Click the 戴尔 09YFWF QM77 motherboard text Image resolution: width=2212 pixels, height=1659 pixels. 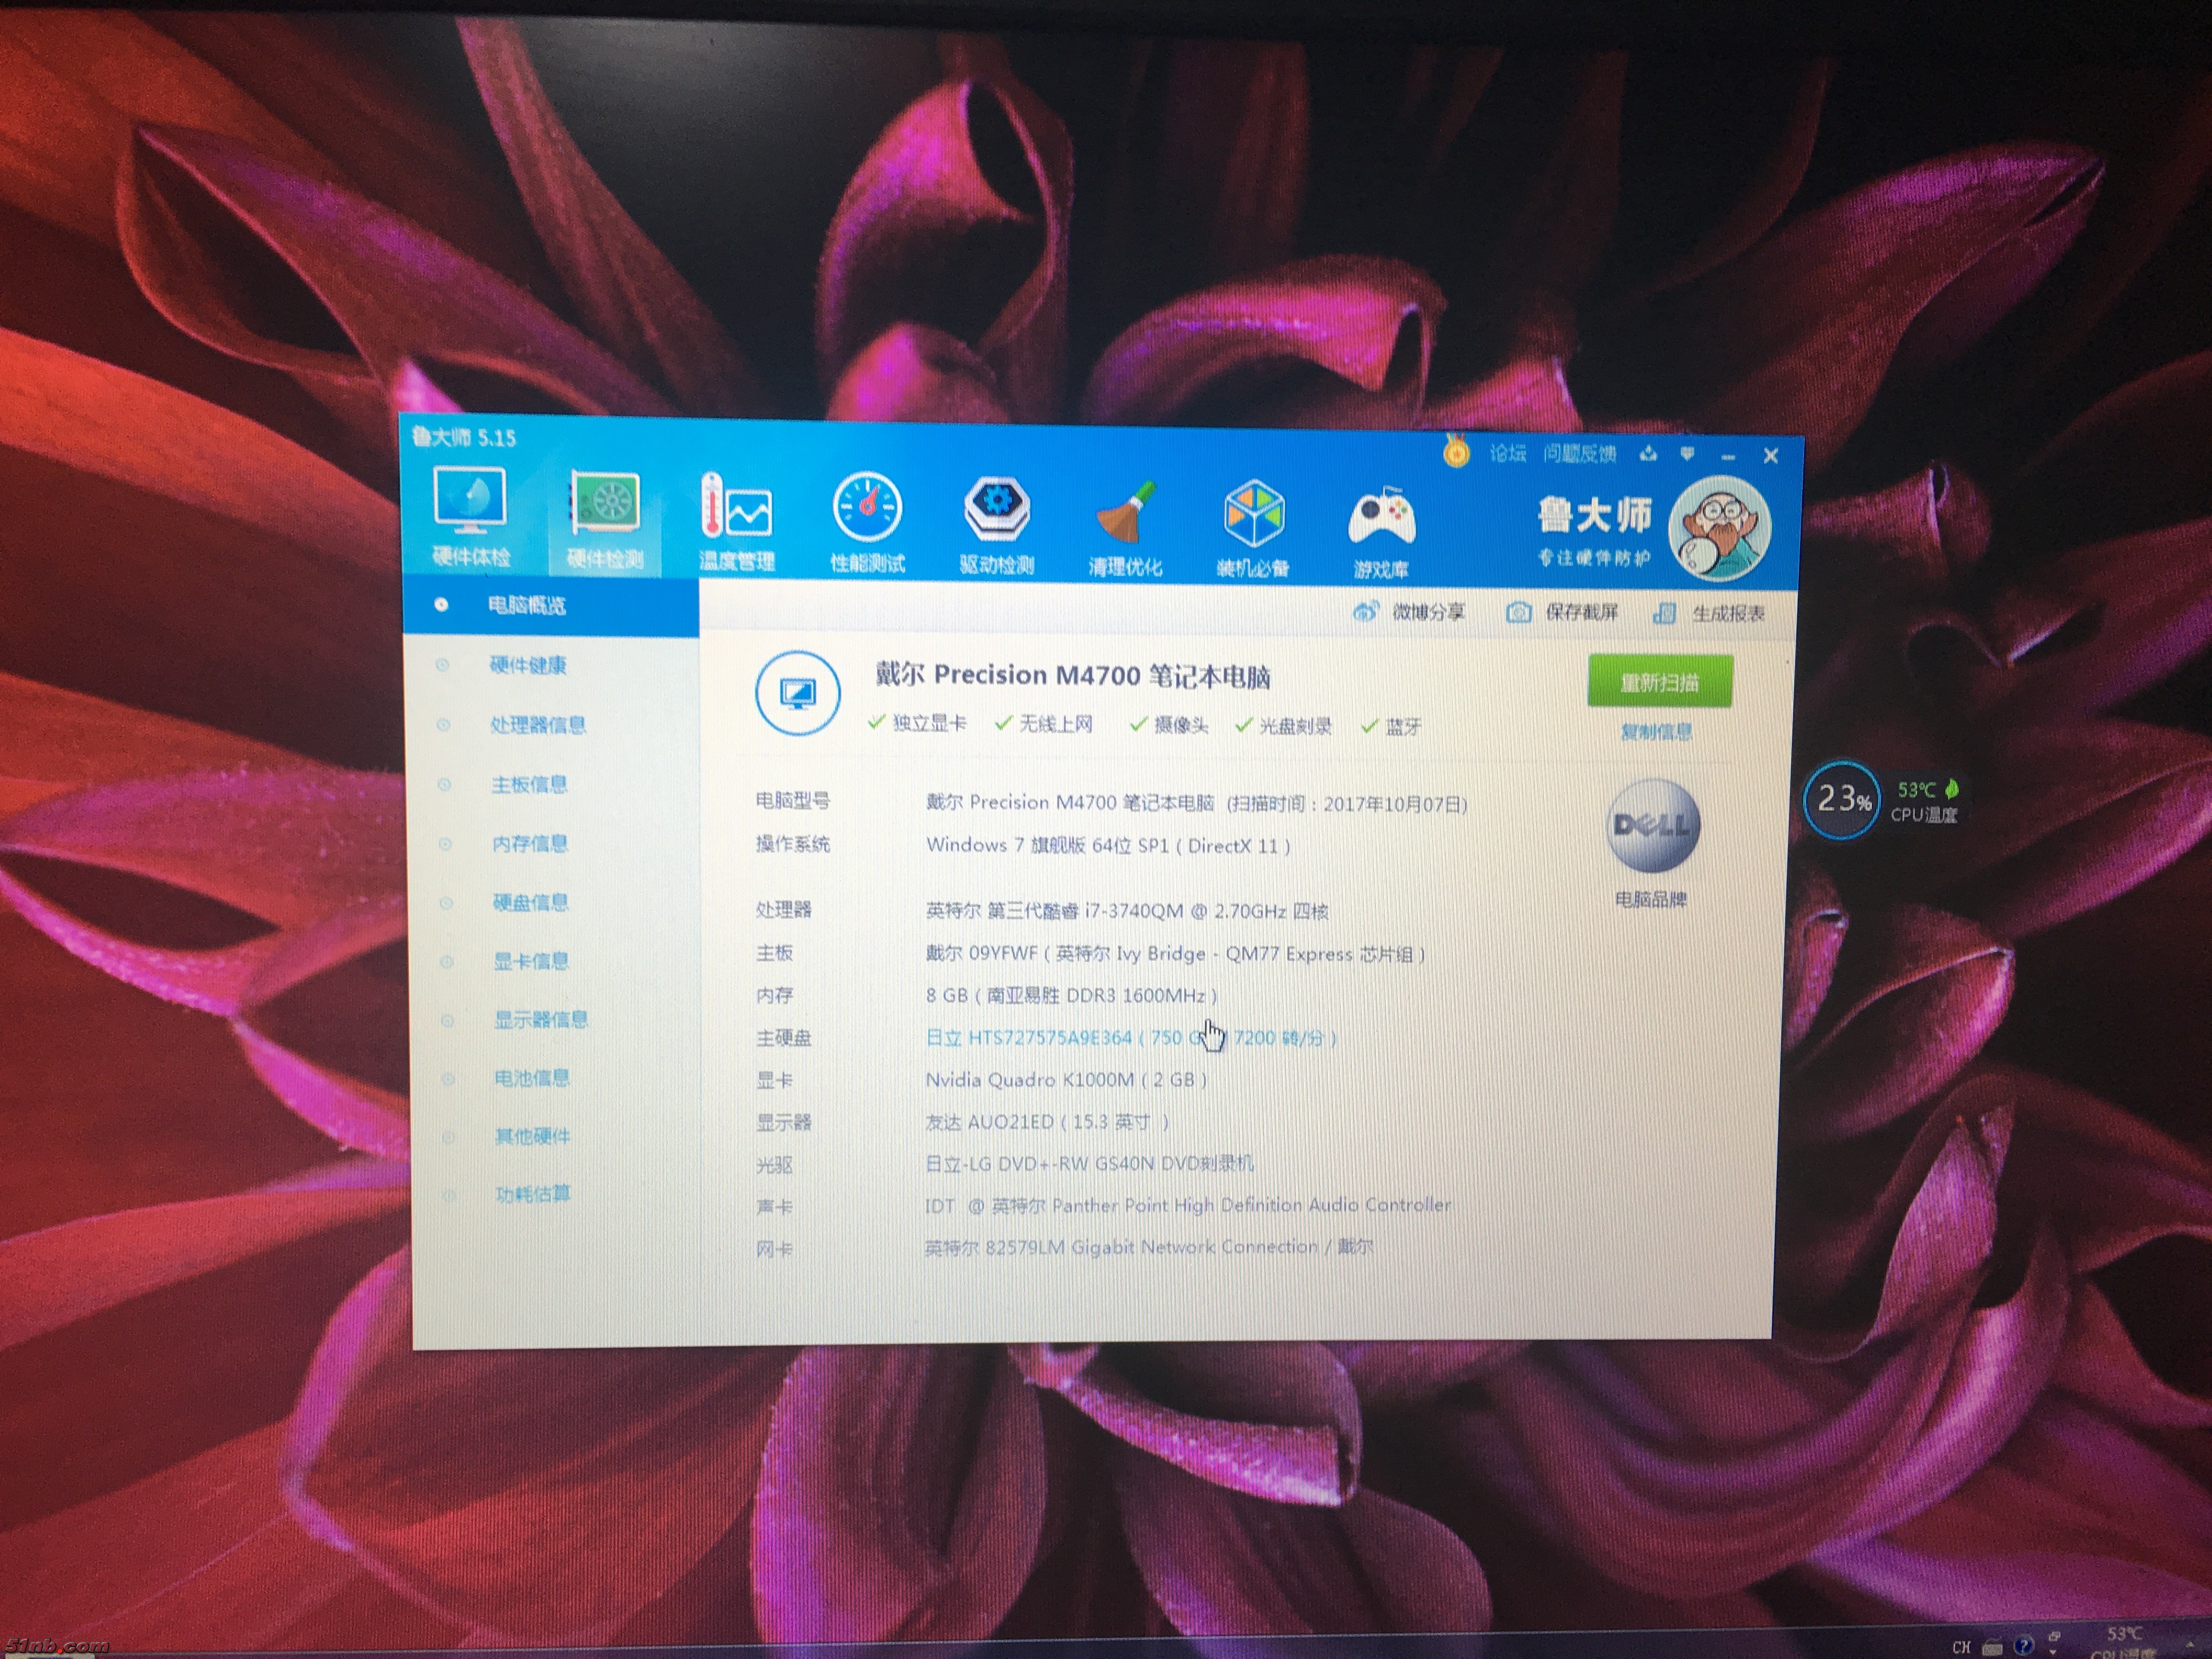point(1175,954)
